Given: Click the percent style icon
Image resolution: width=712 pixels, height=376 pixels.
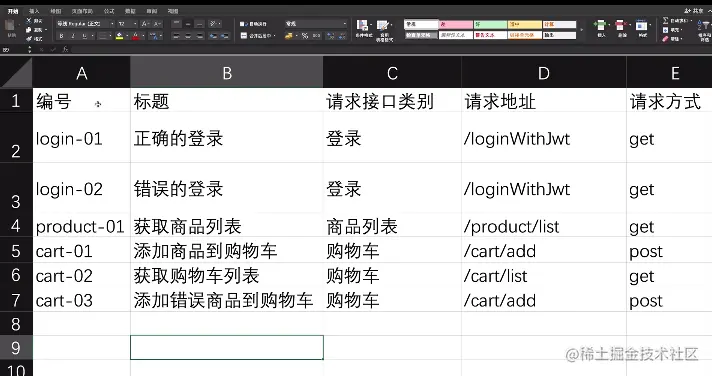Looking at the screenshot, I should coord(305,35).
